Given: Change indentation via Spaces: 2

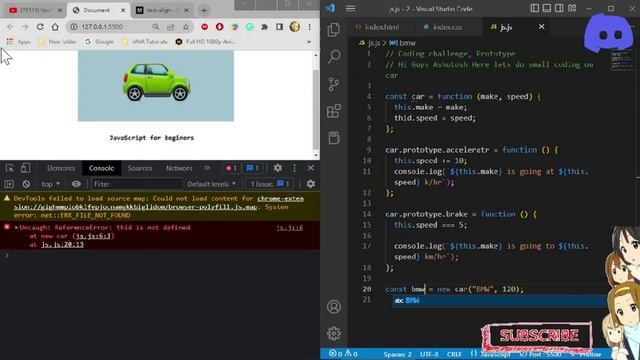Looking at the screenshot, I should click(x=398, y=354).
